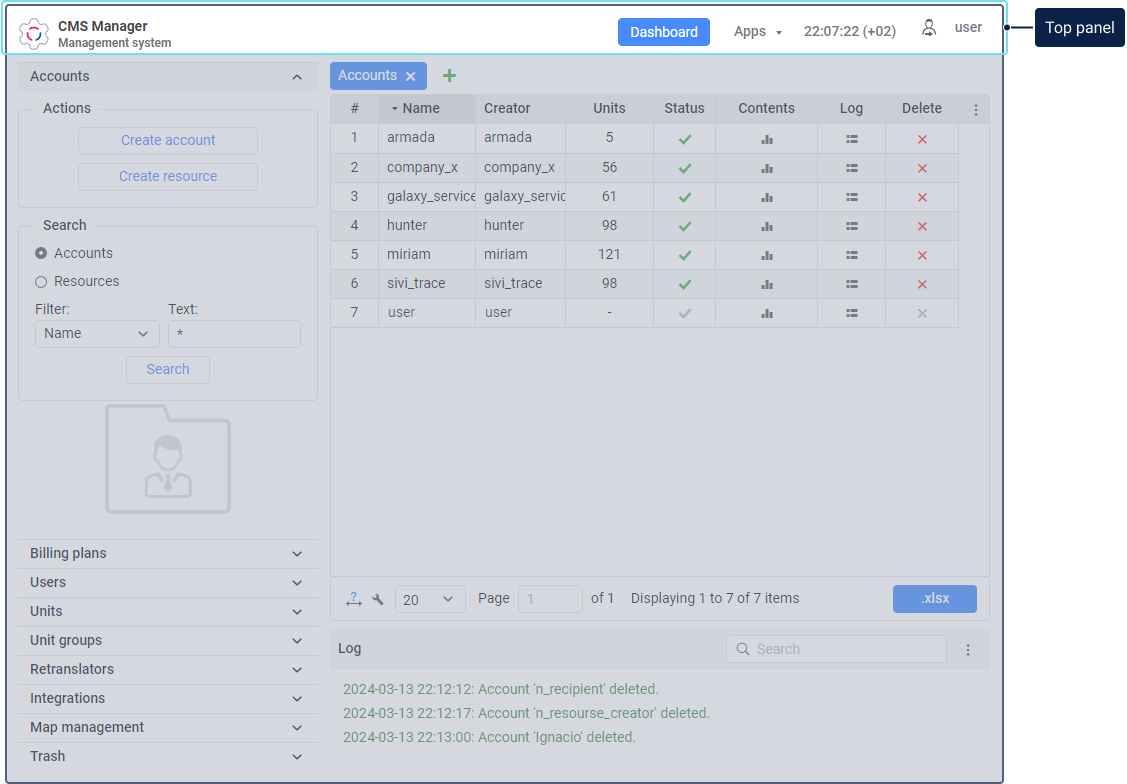The height and width of the screenshot is (784, 1127).
Task: Open the Filter Name dropdown
Action: [97, 334]
